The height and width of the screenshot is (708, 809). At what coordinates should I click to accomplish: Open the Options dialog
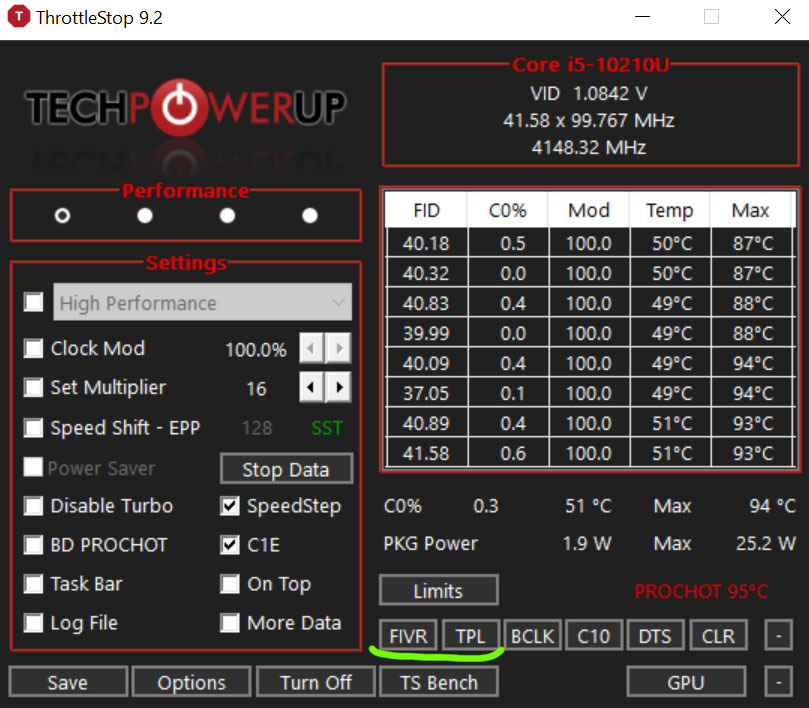(191, 682)
